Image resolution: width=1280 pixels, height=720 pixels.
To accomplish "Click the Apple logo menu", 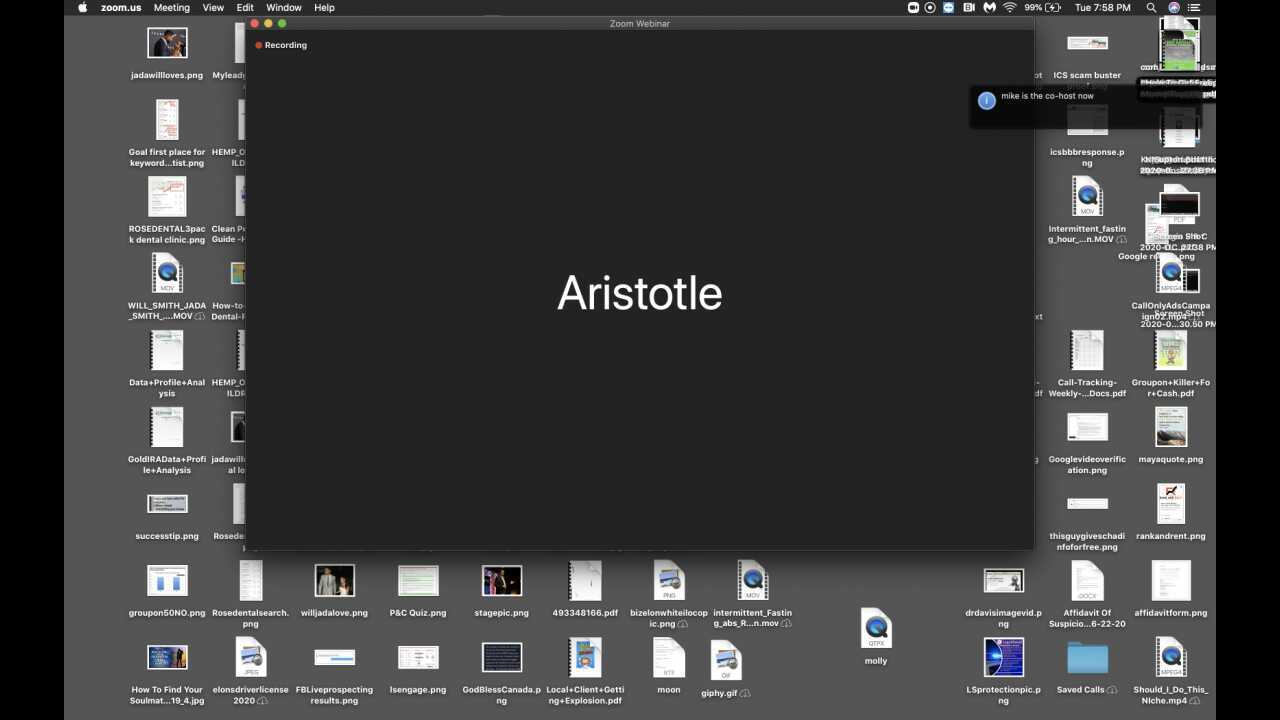I will tap(83, 7).
